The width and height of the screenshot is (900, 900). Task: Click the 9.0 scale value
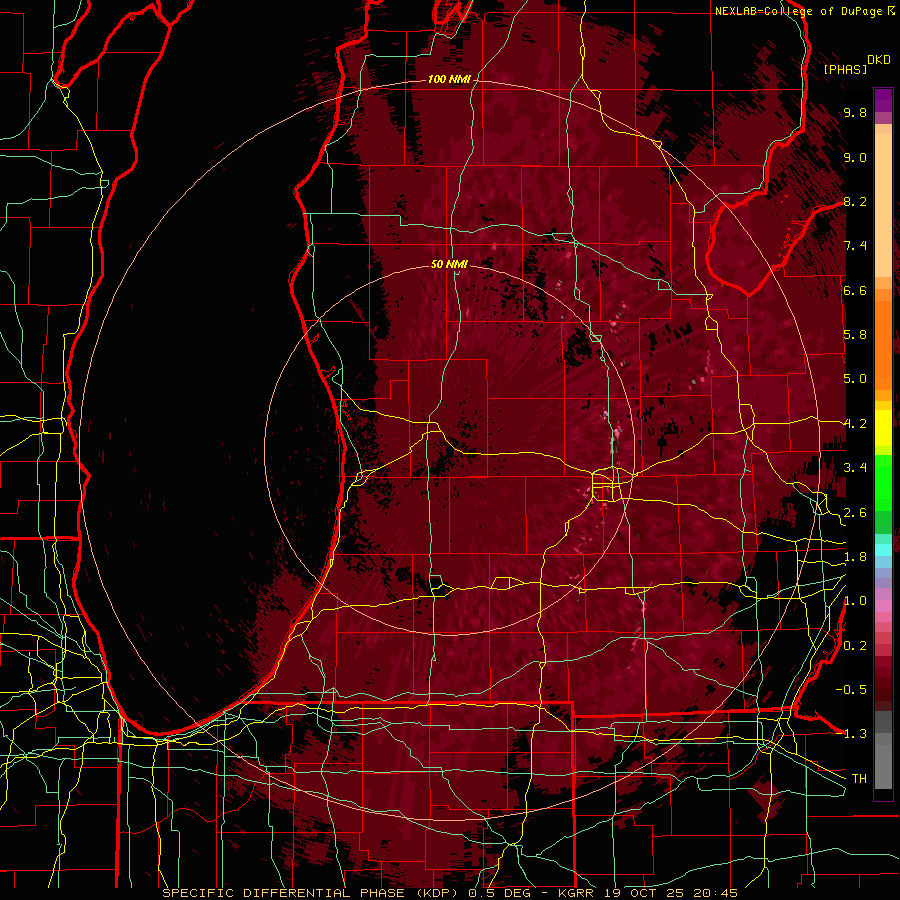coord(855,157)
